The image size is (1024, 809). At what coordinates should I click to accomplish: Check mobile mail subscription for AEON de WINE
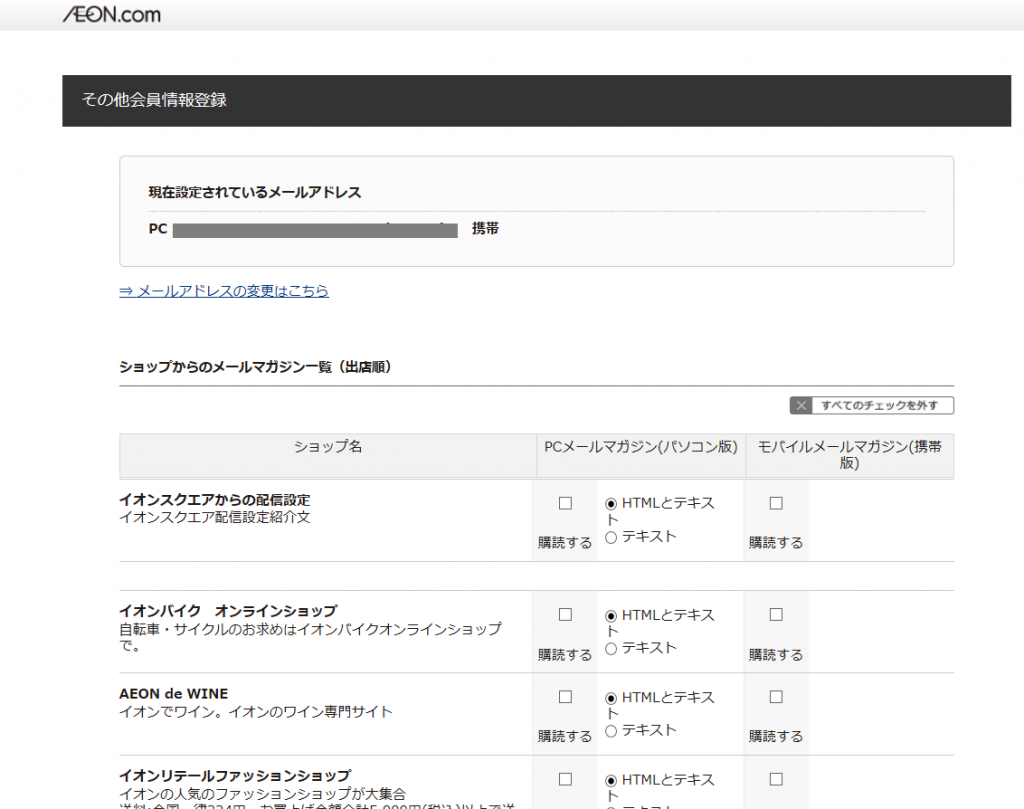[x=776, y=696]
